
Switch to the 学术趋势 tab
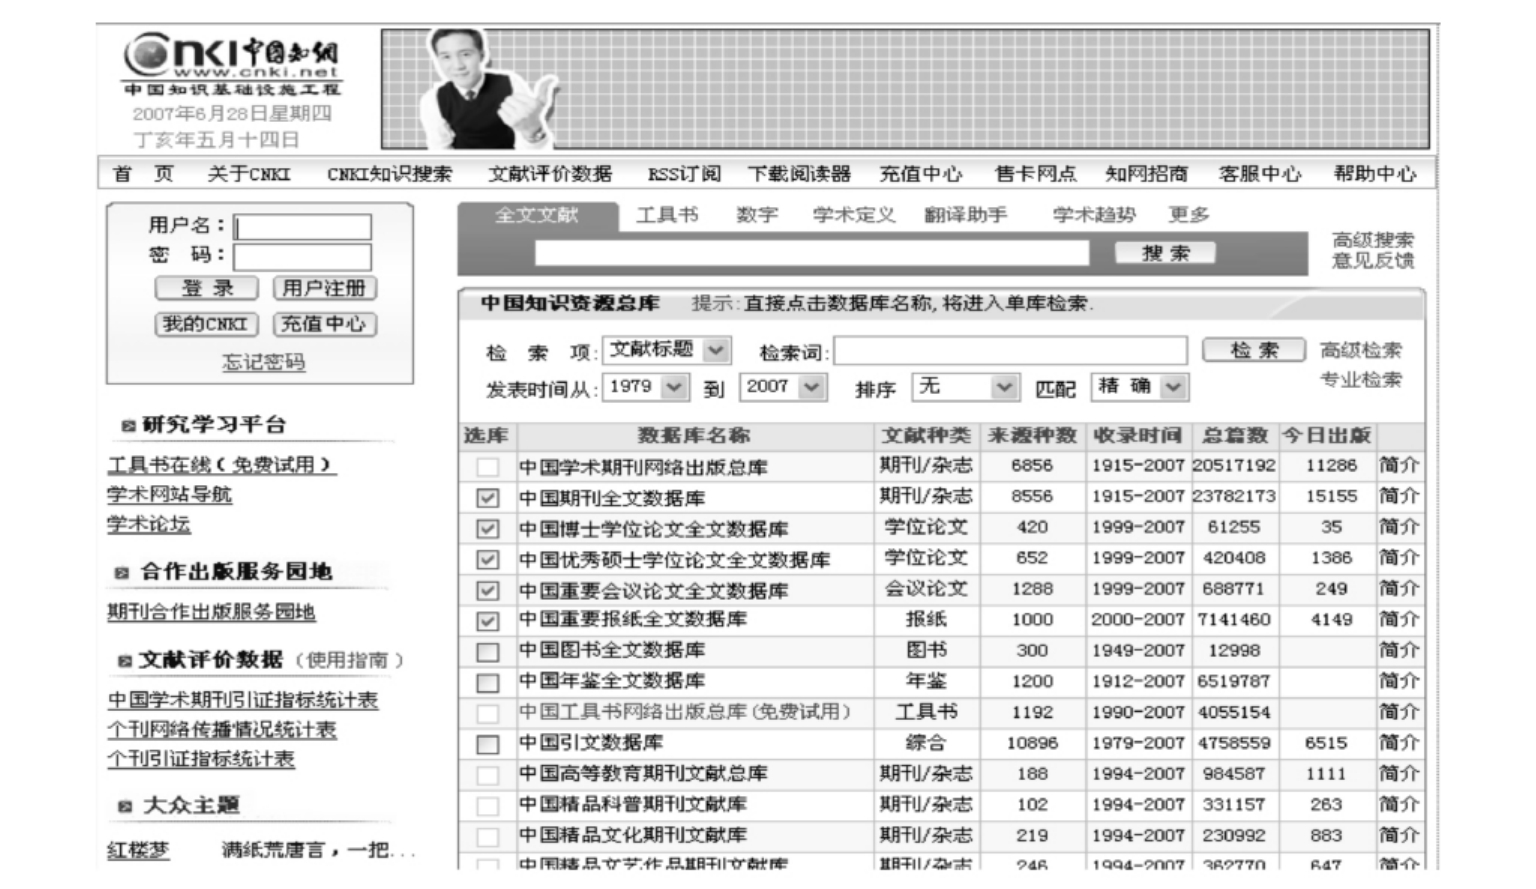tap(1094, 215)
